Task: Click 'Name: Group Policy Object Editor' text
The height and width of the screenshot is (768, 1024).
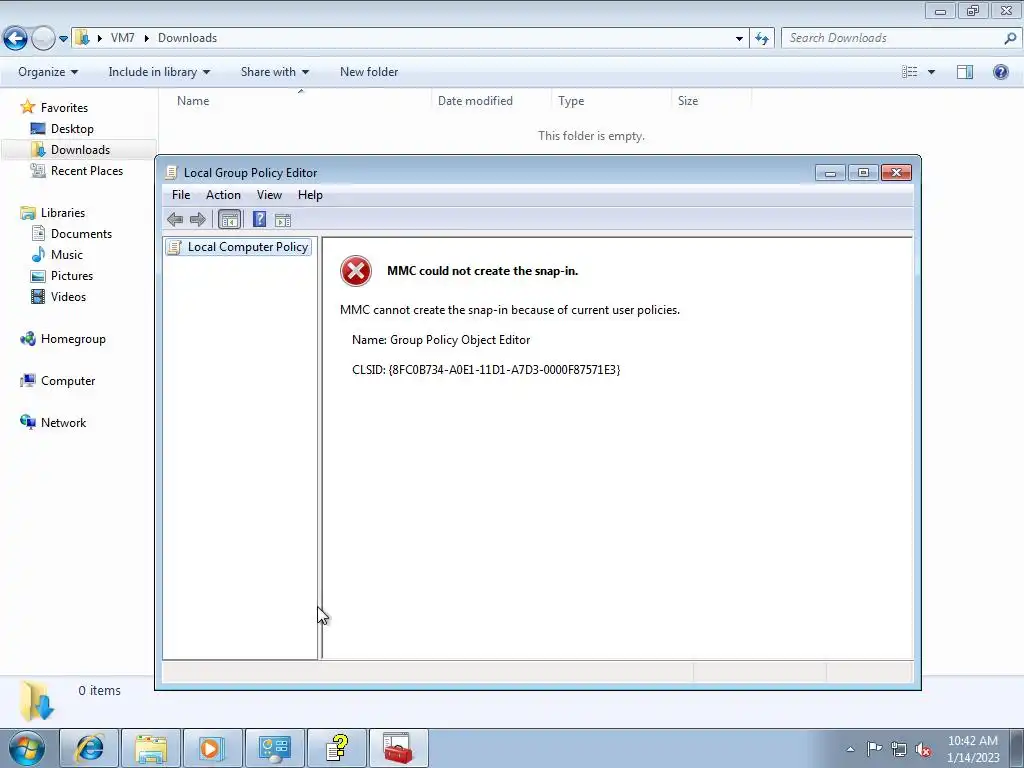Action: [x=441, y=340]
